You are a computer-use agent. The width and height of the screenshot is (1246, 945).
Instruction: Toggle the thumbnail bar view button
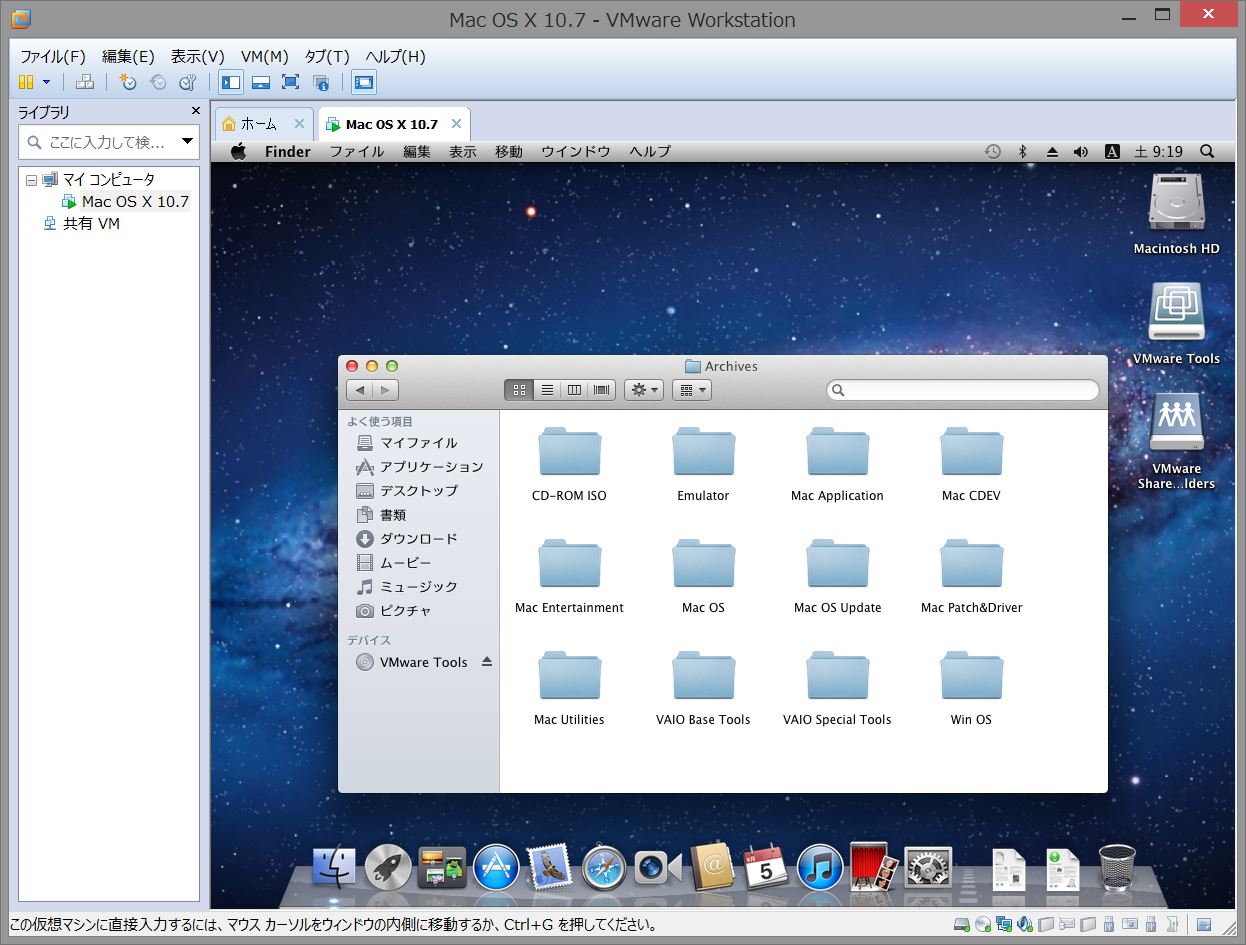pos(261,82)
